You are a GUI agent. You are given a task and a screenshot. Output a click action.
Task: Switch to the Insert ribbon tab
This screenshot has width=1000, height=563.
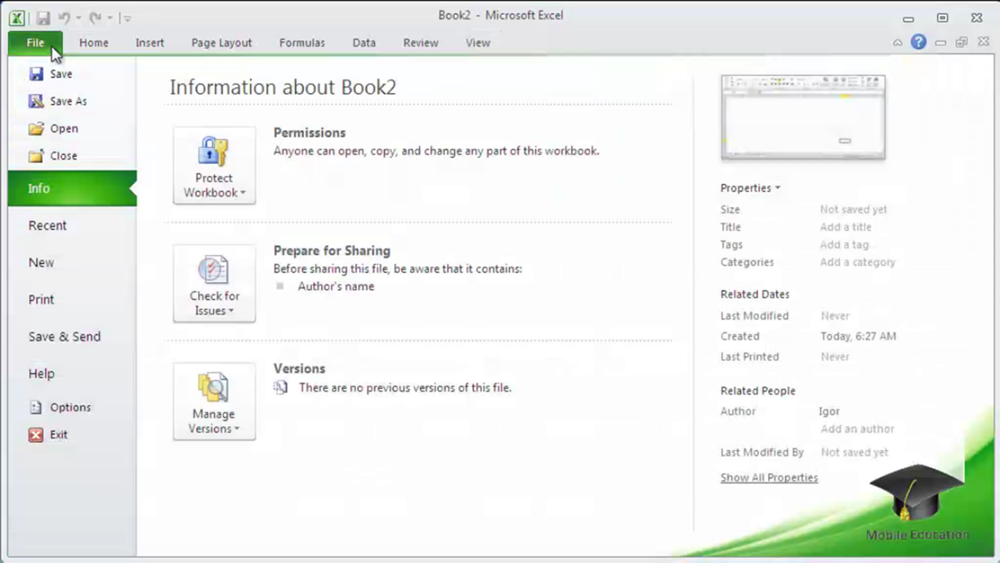150,43
